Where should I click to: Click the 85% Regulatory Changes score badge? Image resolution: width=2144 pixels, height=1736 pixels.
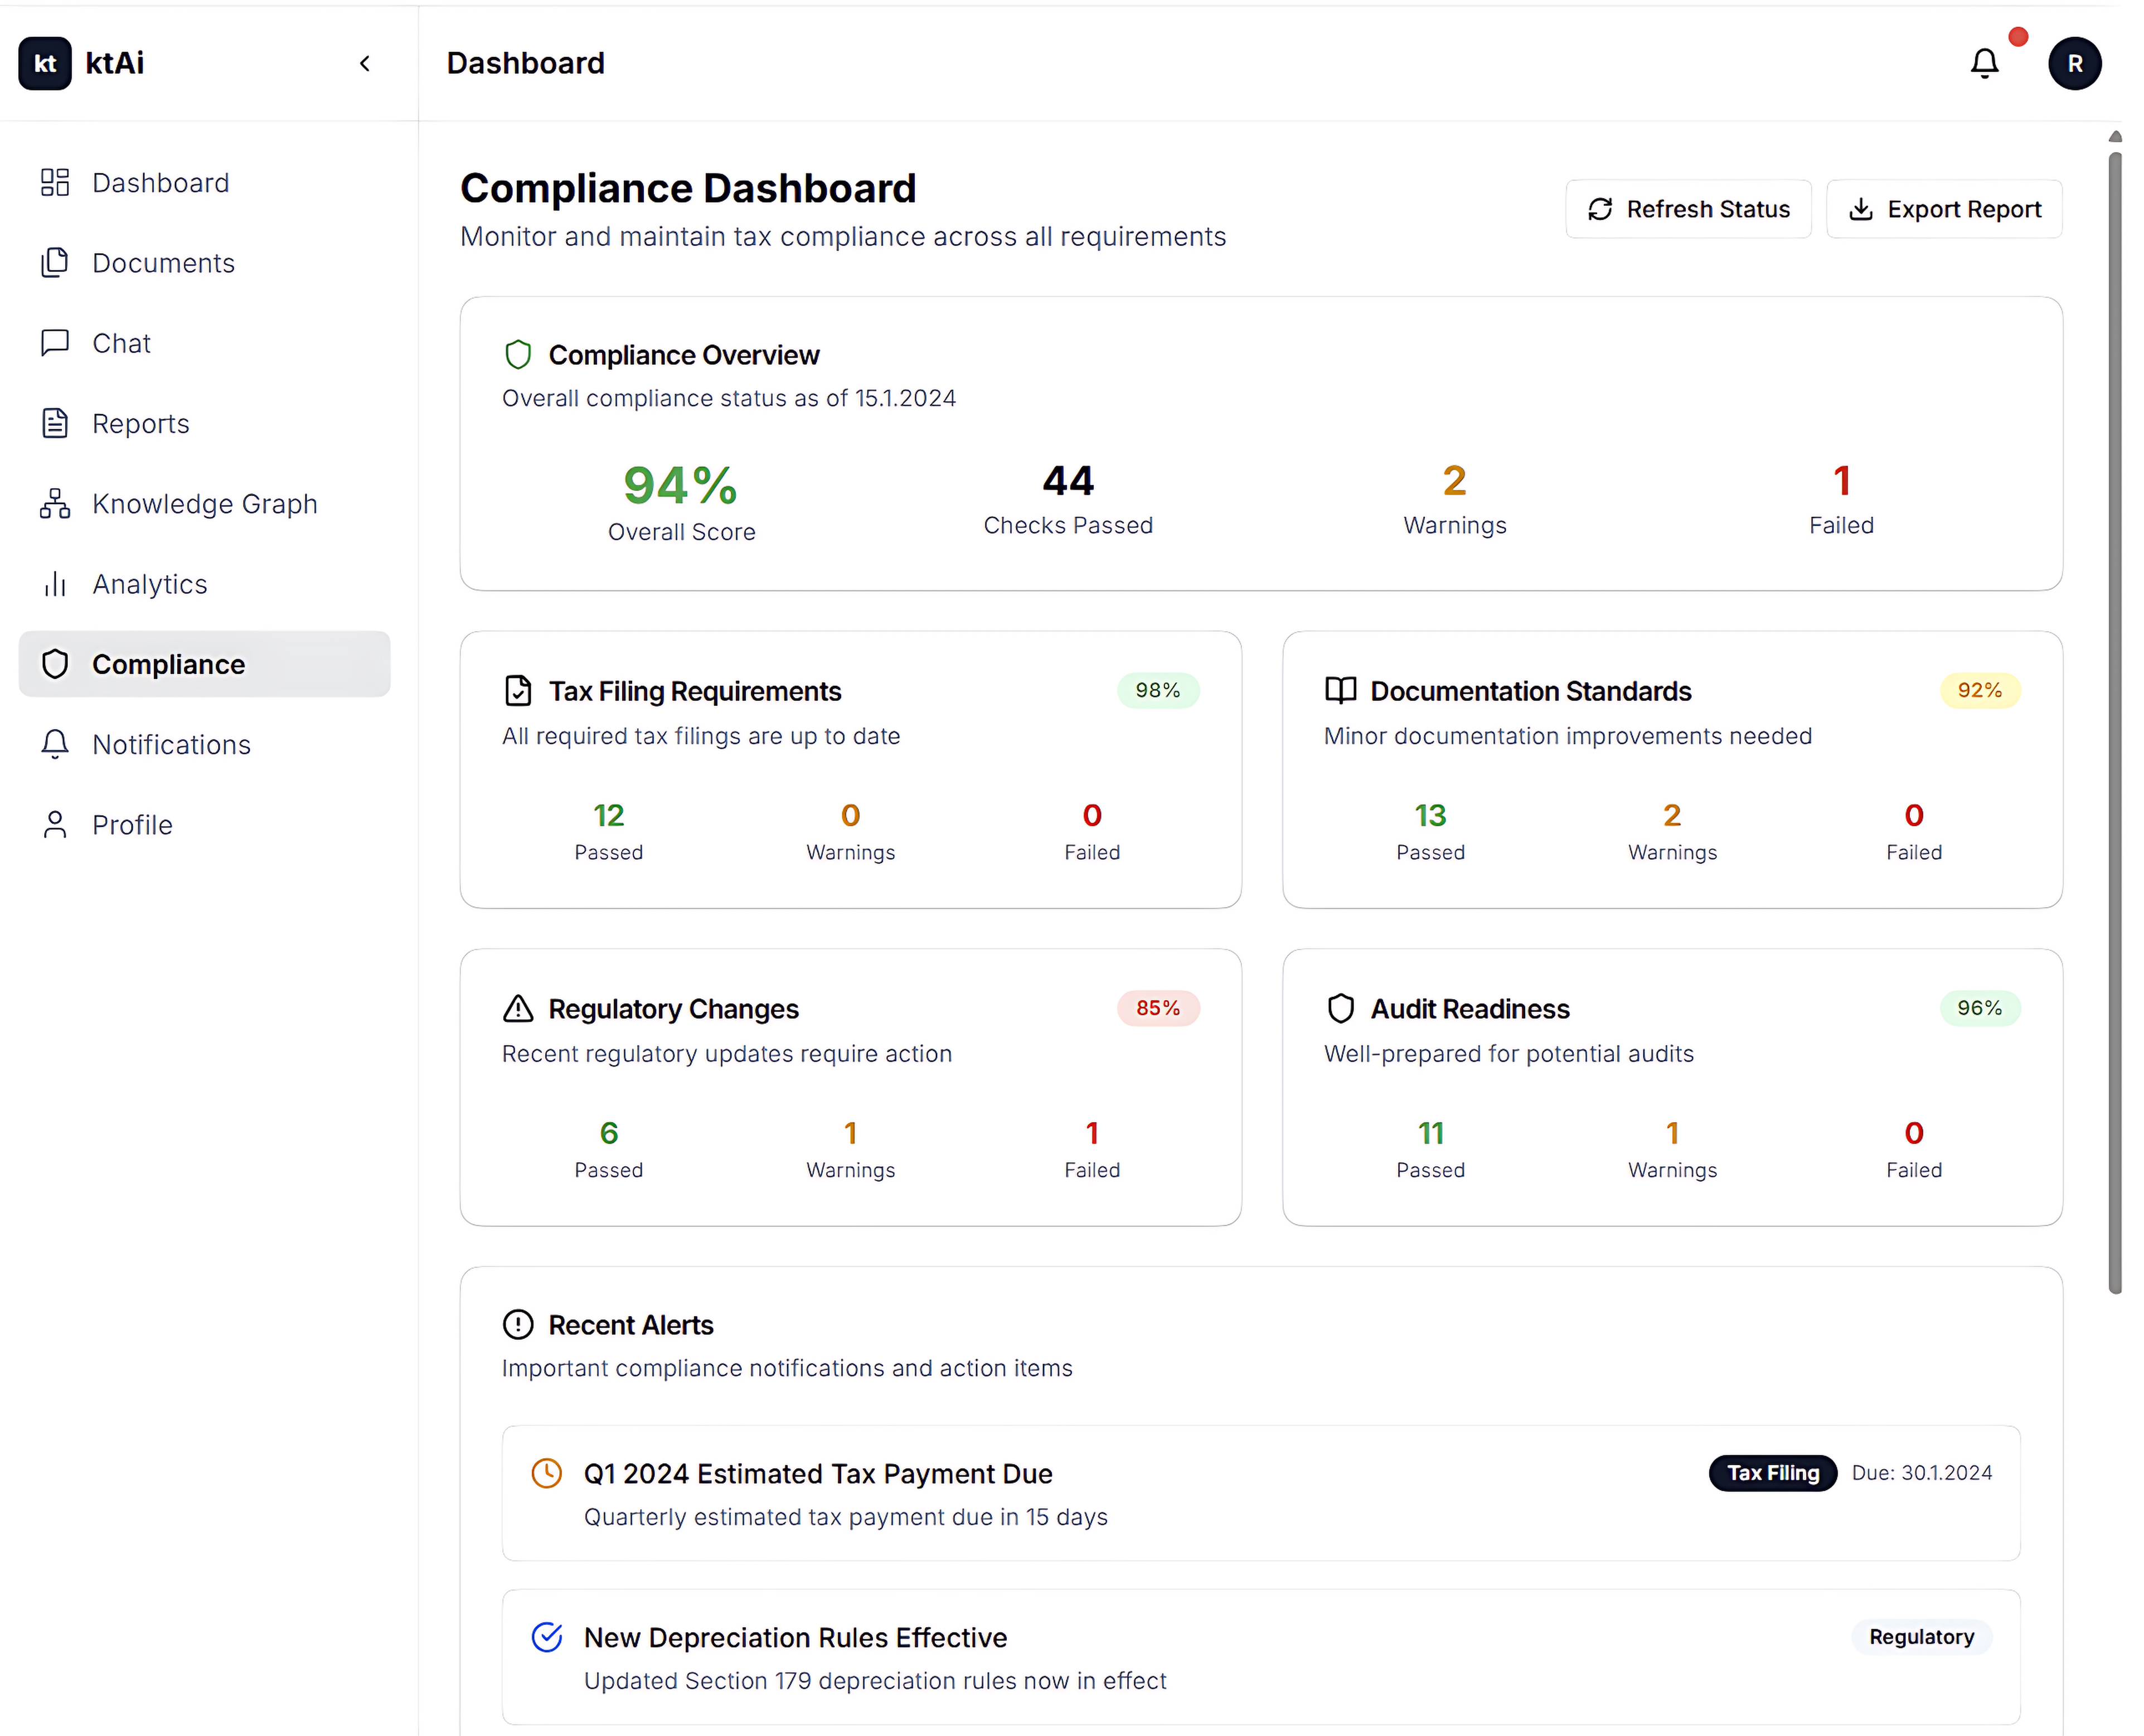point(1157,1008)
